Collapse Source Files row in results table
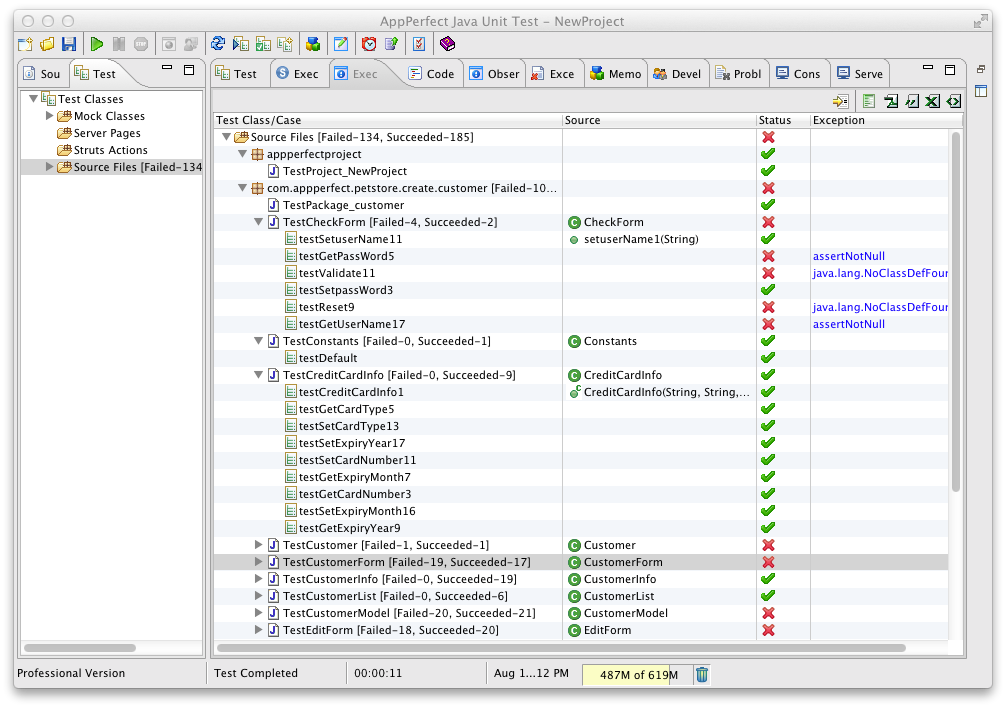 point(226,137)
